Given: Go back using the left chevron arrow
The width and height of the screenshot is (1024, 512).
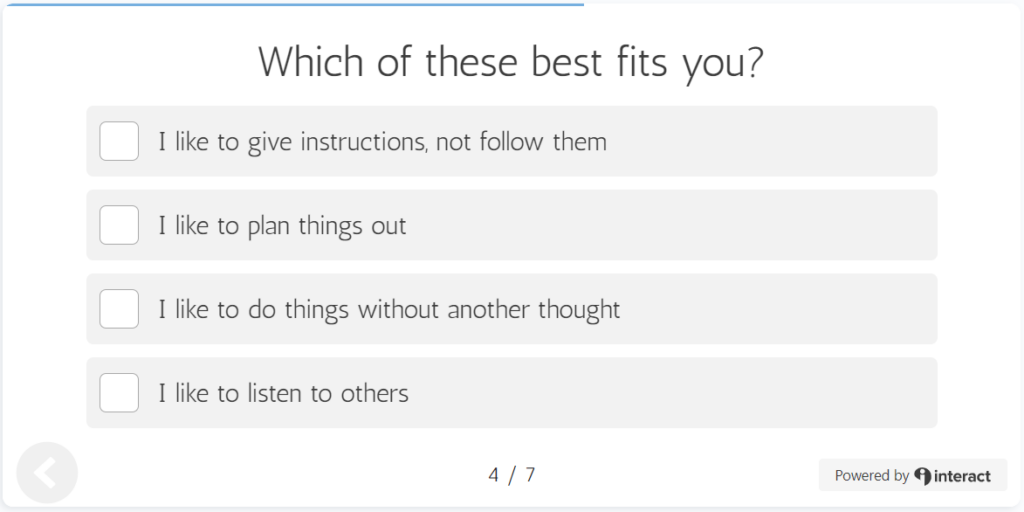Looking at the screenshot, I should 47,473.
